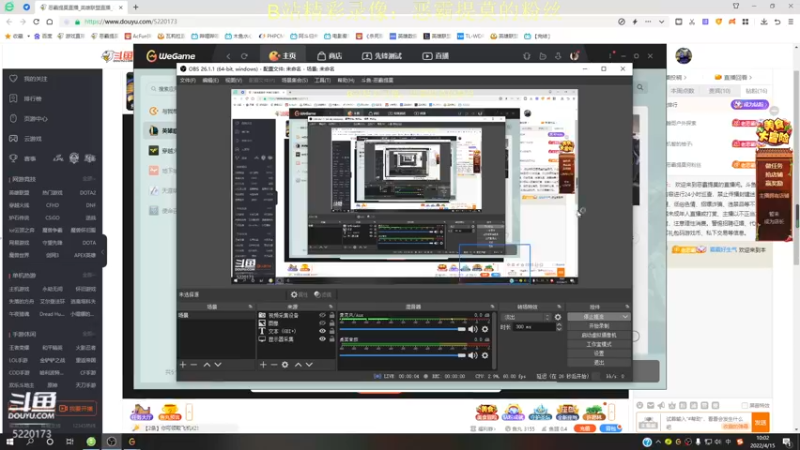Image resolution: width=800 pixels, height=450 pixels.
Task: Open the scene transition type dropdown
Action: 526,317
